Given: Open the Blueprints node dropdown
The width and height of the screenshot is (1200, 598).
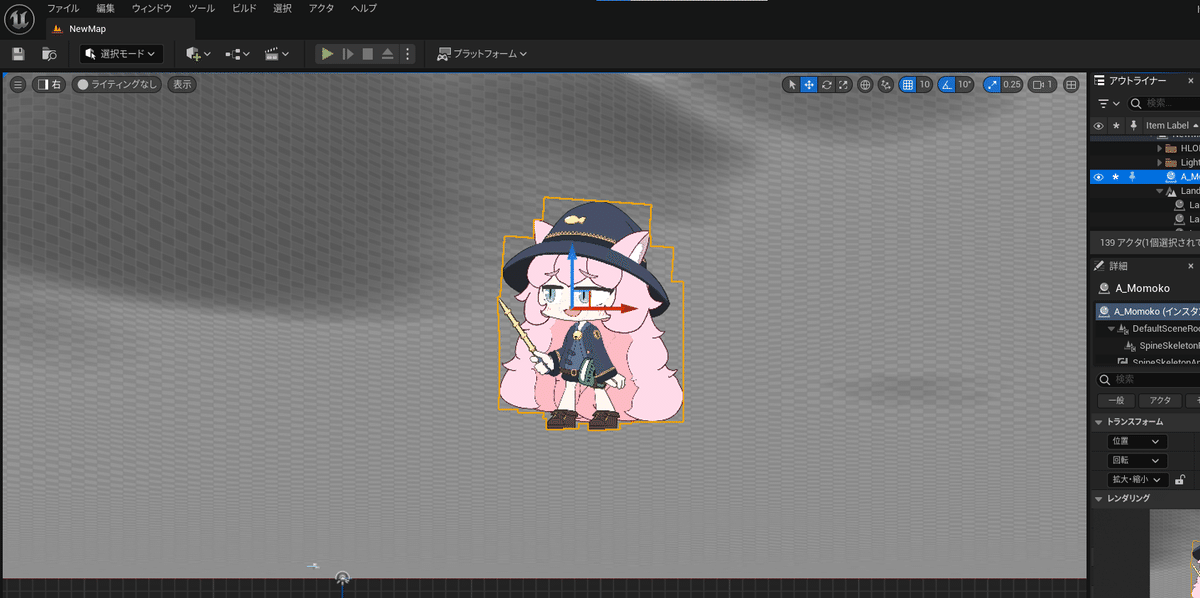Looking at the screenshot, I should (x=237, y=54).
